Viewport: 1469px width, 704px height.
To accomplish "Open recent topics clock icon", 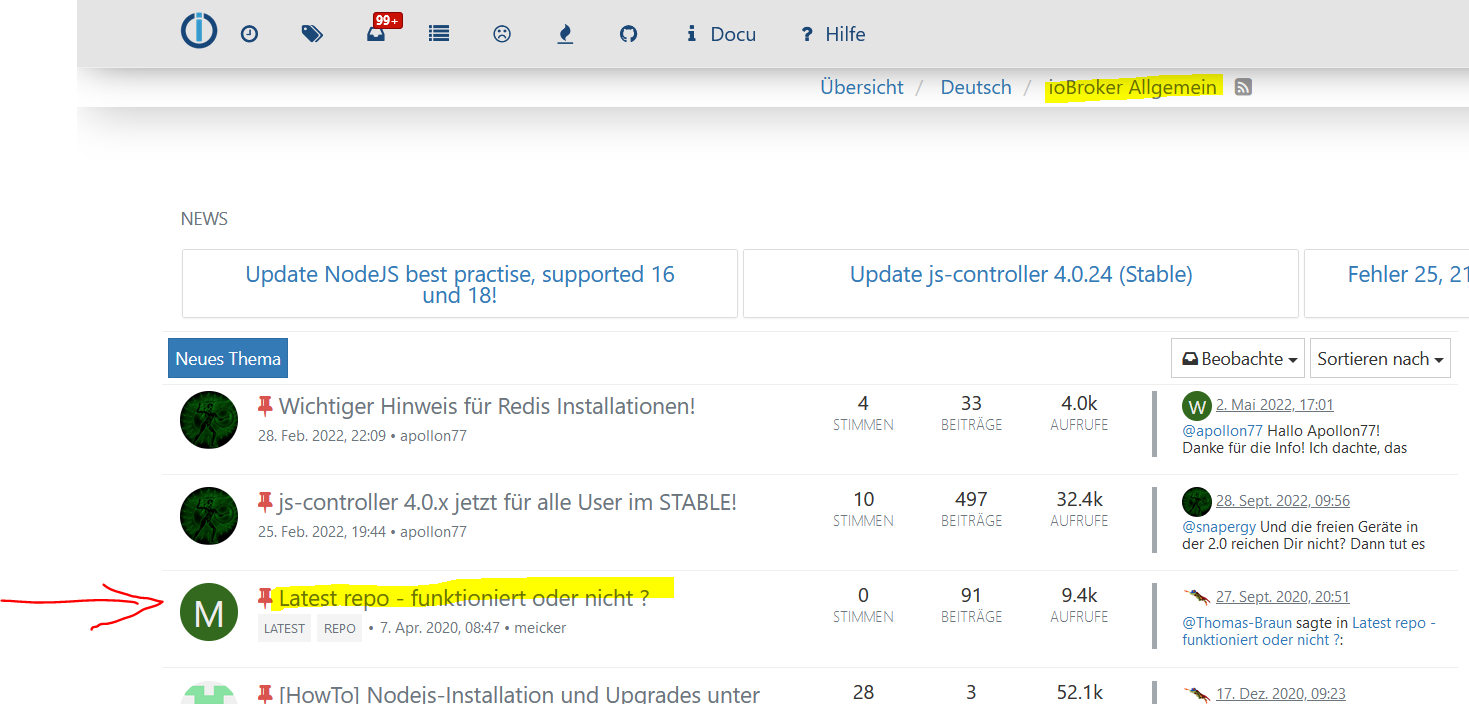I will pyautogui.click(x=250, y=34).
